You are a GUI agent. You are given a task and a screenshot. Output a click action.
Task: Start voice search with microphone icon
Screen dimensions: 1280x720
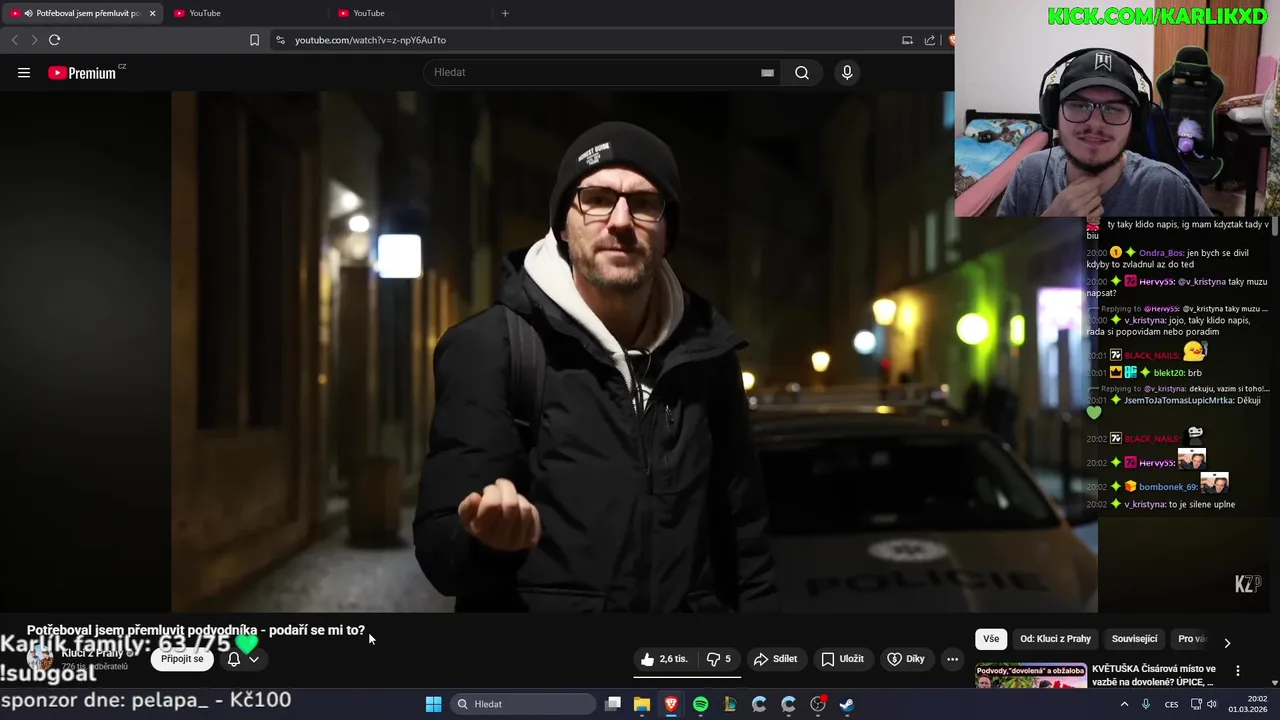point(847,73)
